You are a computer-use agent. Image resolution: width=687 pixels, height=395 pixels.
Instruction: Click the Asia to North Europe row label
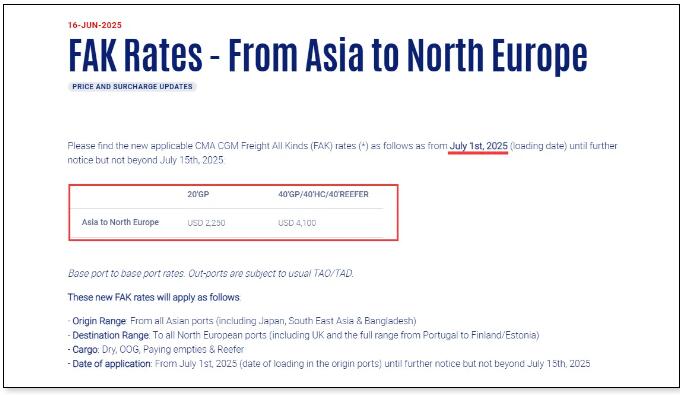(x=120, y=222)
